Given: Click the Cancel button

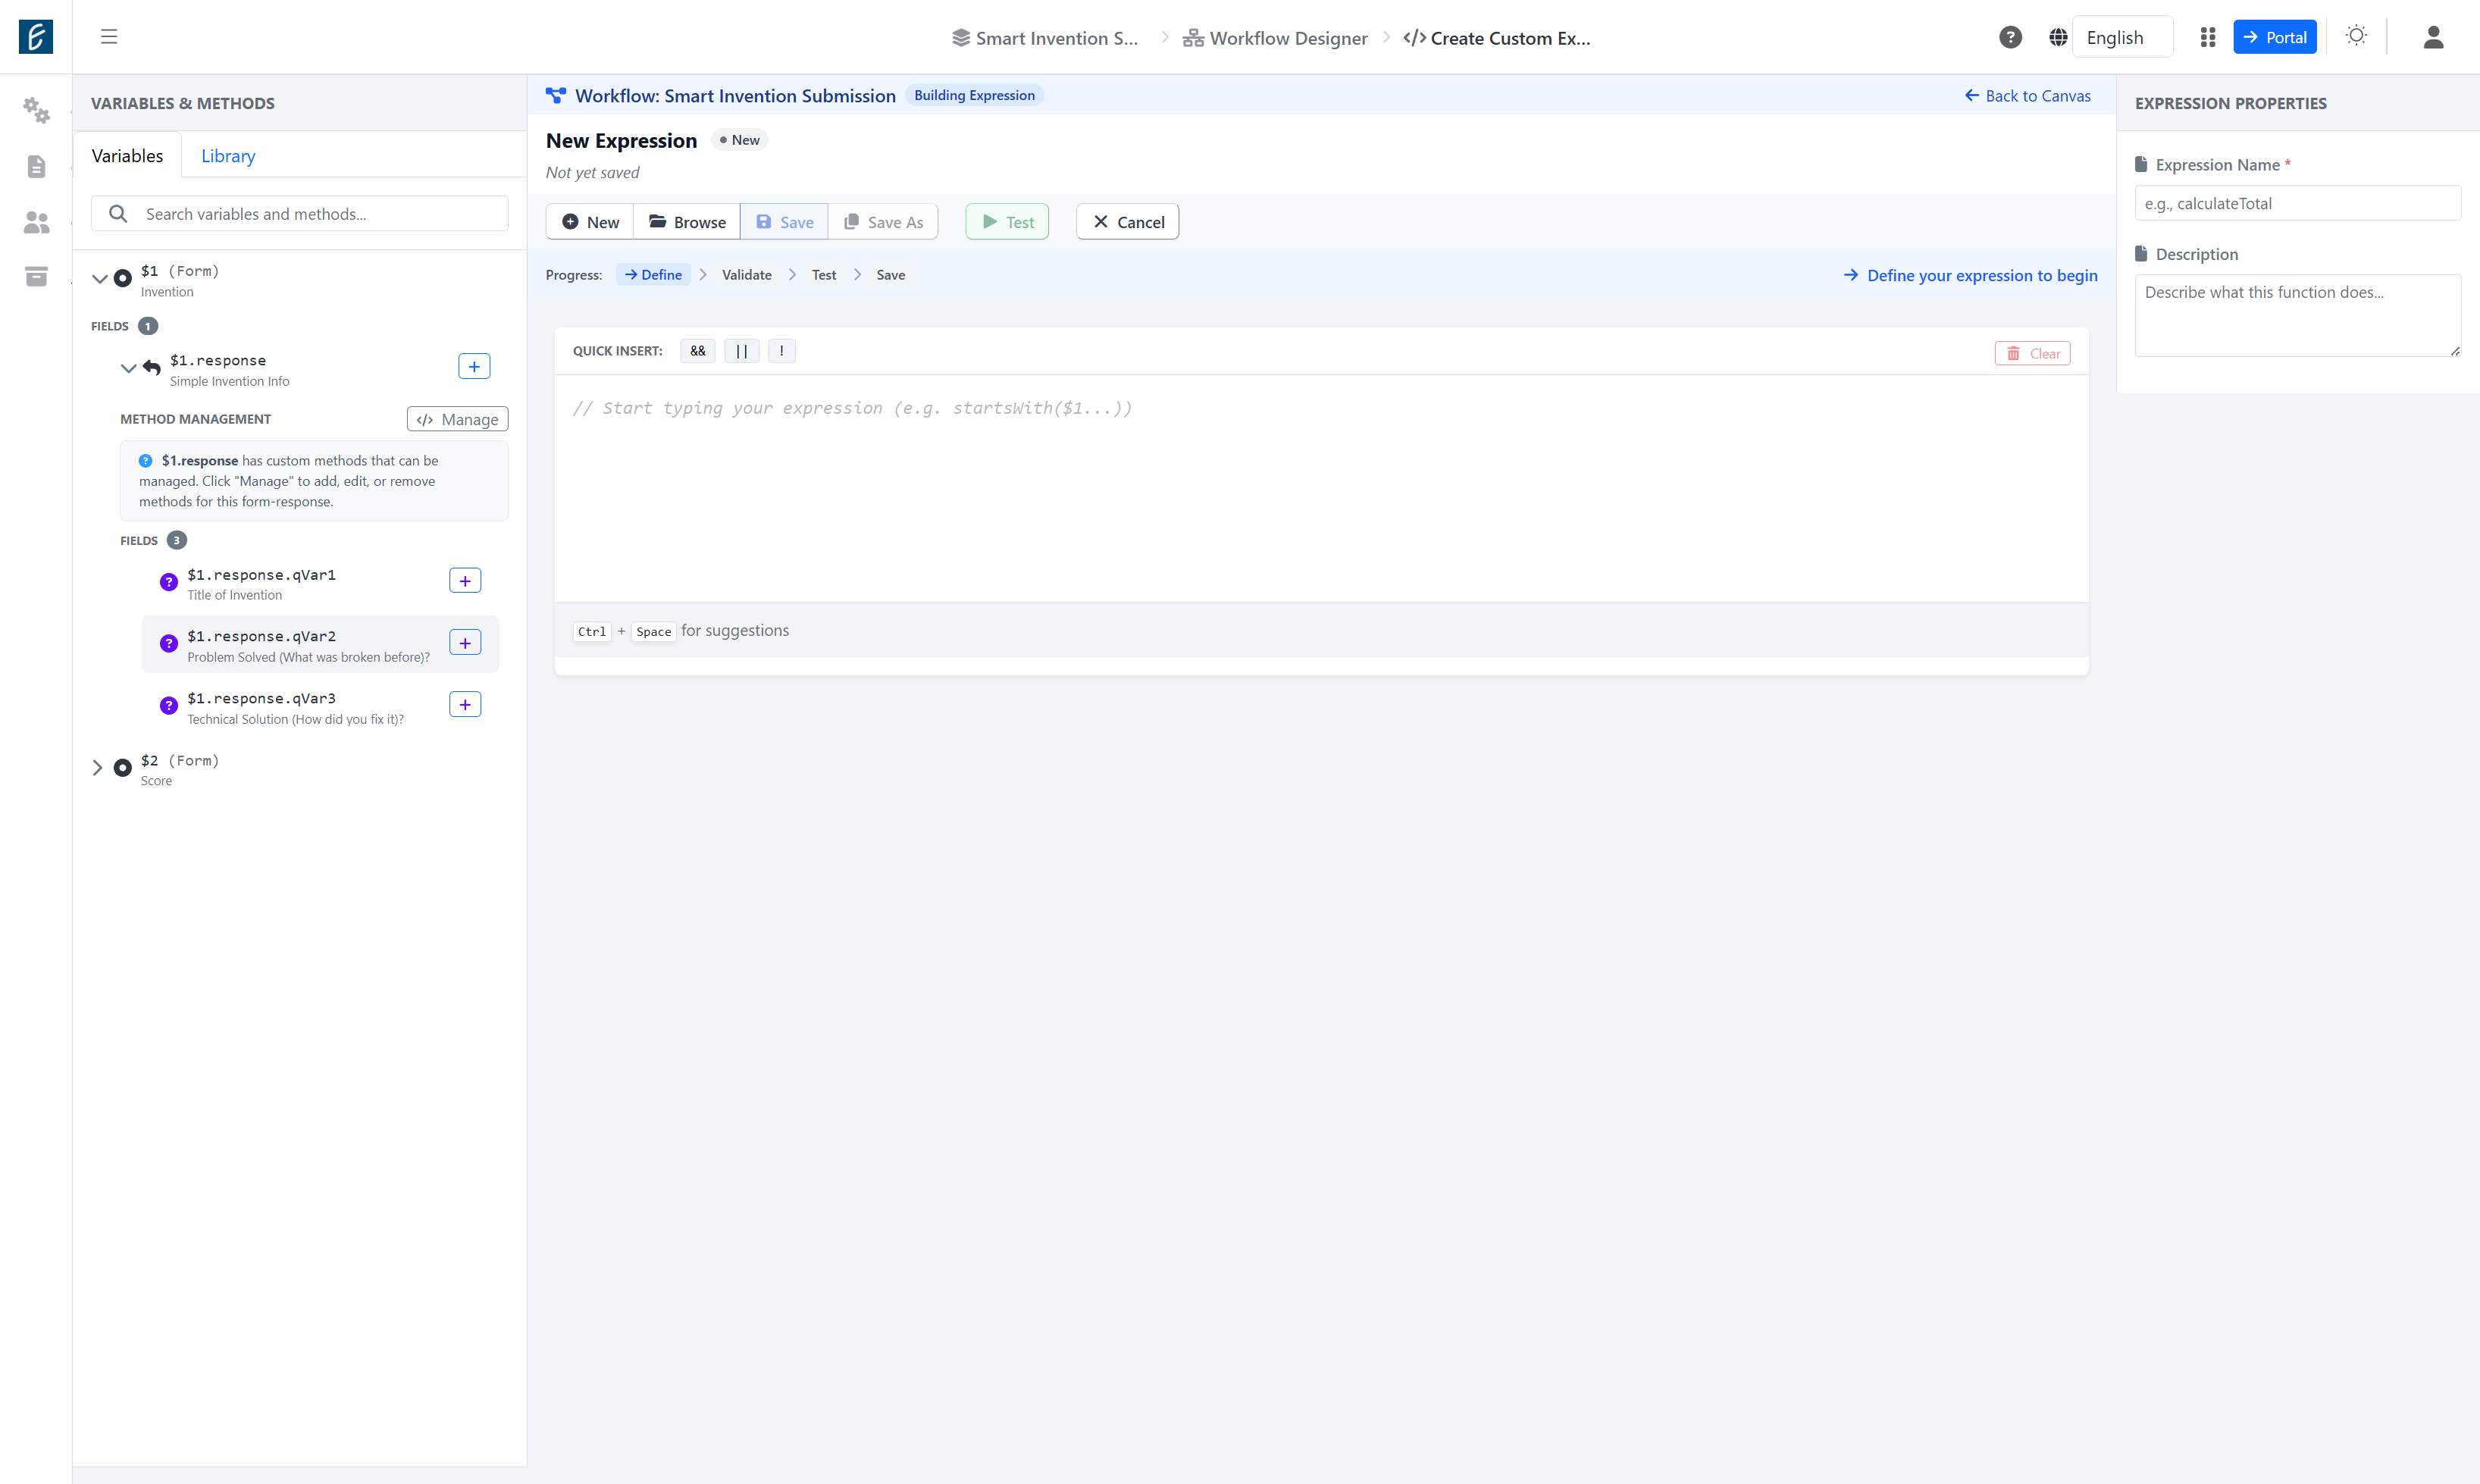Looking at the screenshot, I should pos(1128,222).
